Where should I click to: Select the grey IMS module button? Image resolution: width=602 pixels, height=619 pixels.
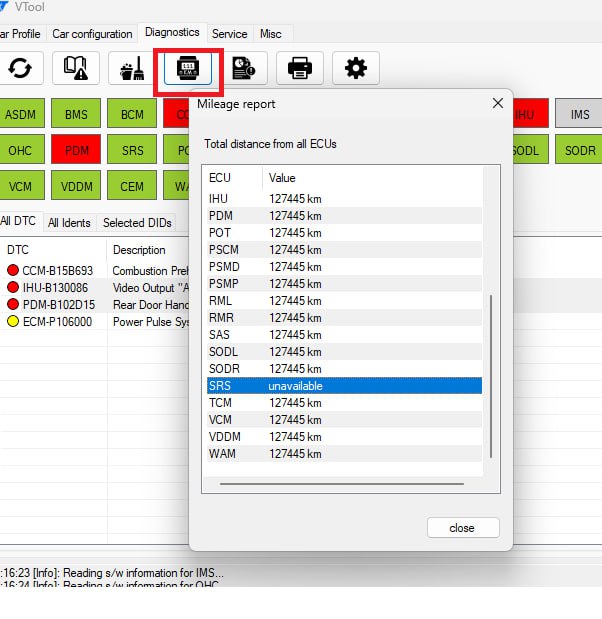580,115
